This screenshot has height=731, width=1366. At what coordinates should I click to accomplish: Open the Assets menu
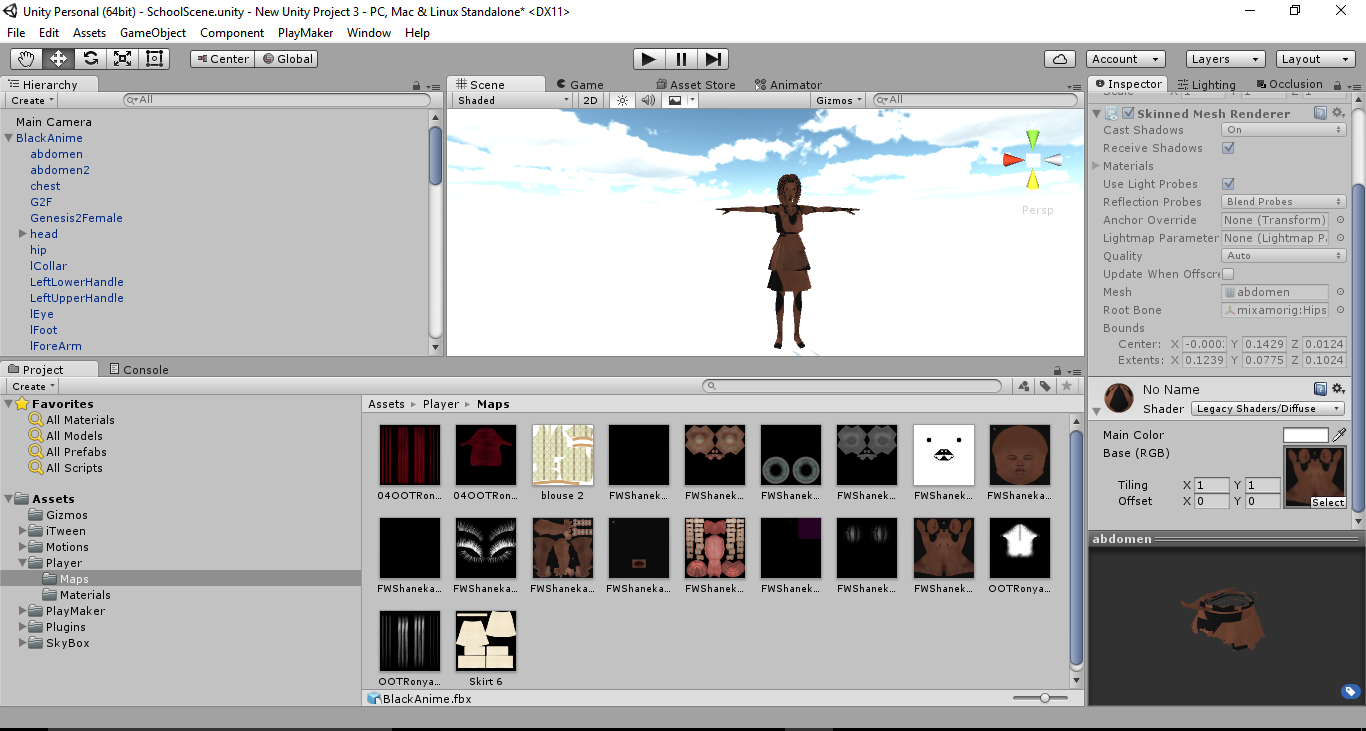pyautogui.click(x=89, y=33)
